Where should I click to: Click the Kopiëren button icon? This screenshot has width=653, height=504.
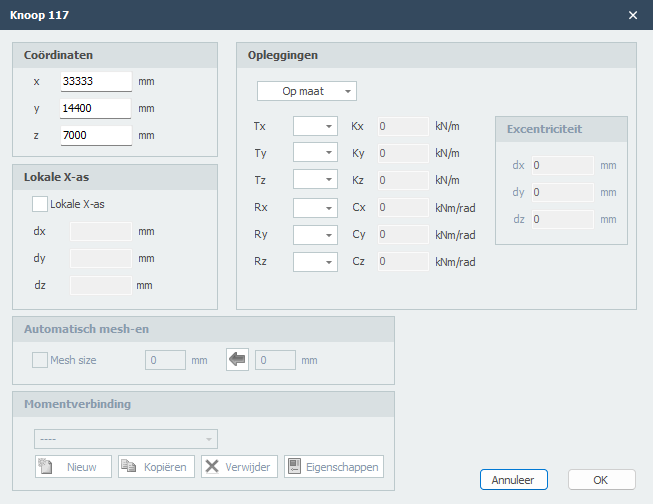tap(129, 467)
